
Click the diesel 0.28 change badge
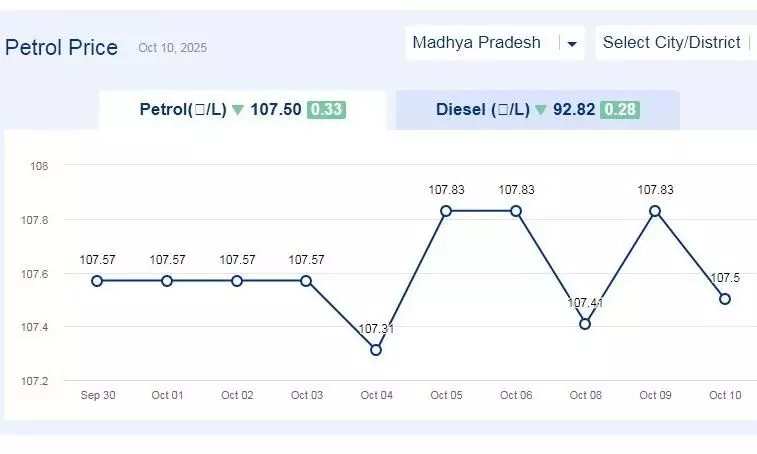point(619,110)
